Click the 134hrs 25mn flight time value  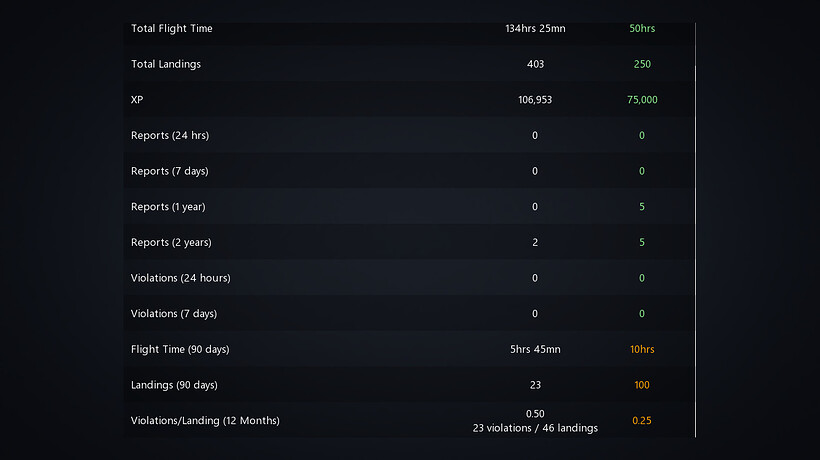point(535,29)
